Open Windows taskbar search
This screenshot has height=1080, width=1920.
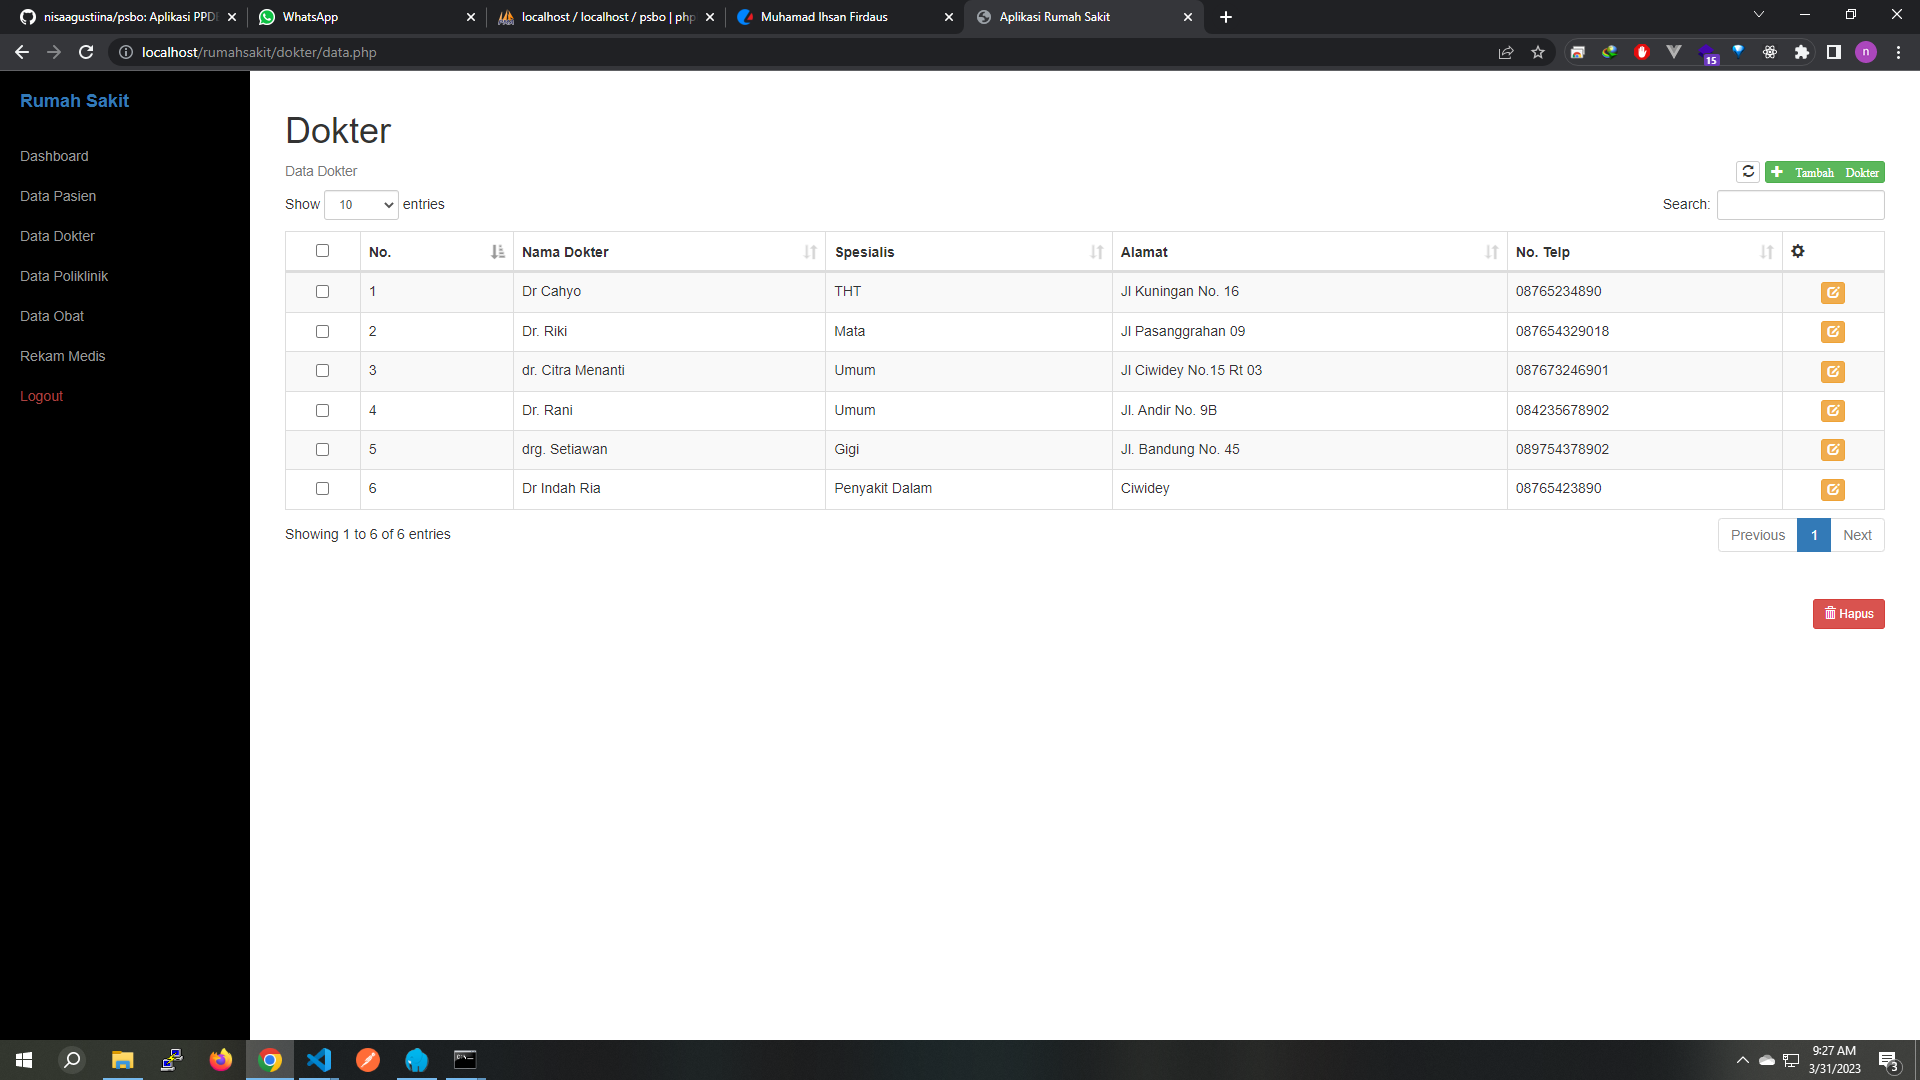point(72,1060)
